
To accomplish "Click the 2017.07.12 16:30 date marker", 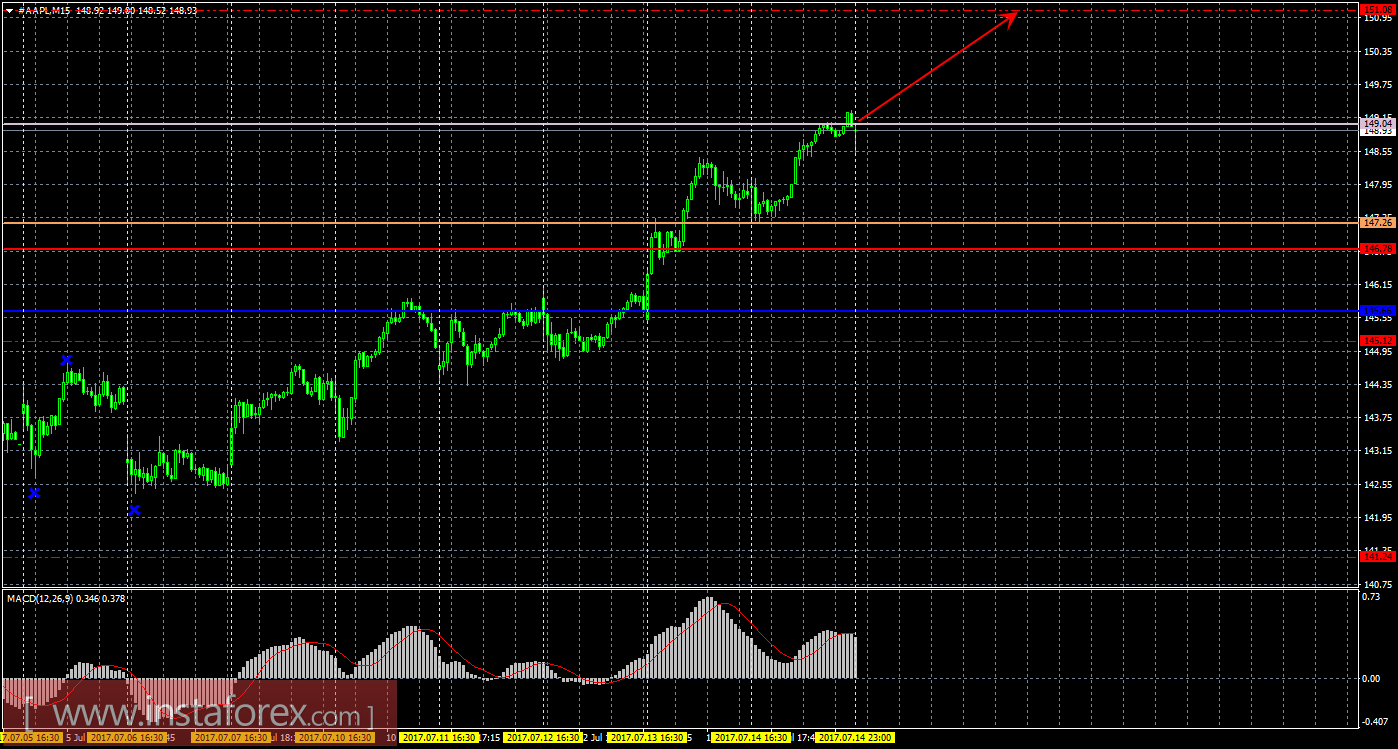I will click(x=543, y=738).
